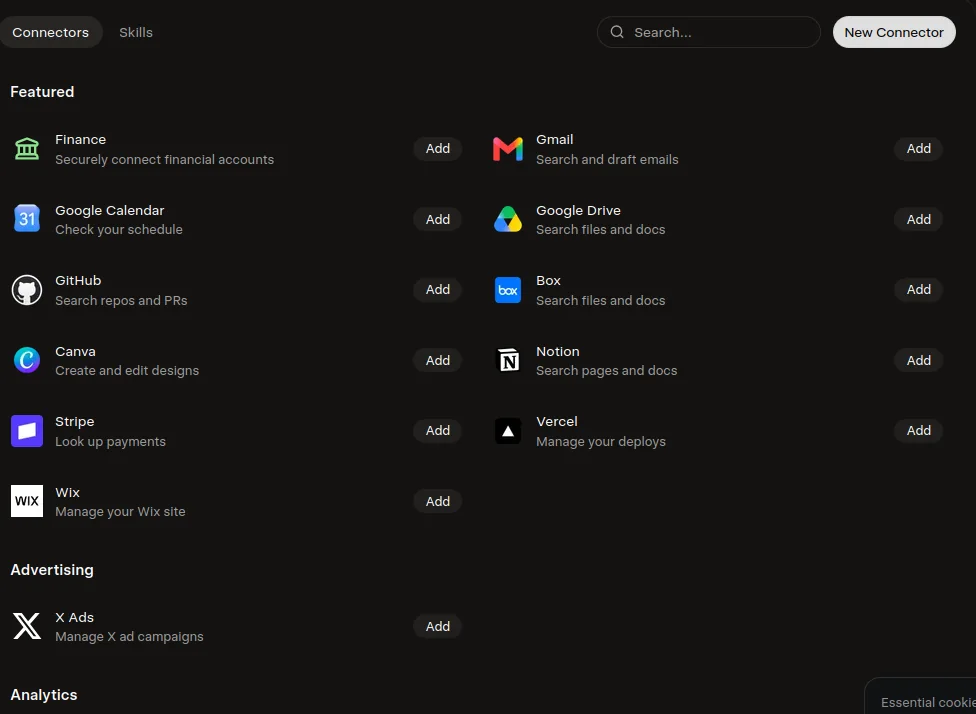The width and height of the screenshot is (976, 714).
Task: Add the GitHub connector
Action: 438,289
